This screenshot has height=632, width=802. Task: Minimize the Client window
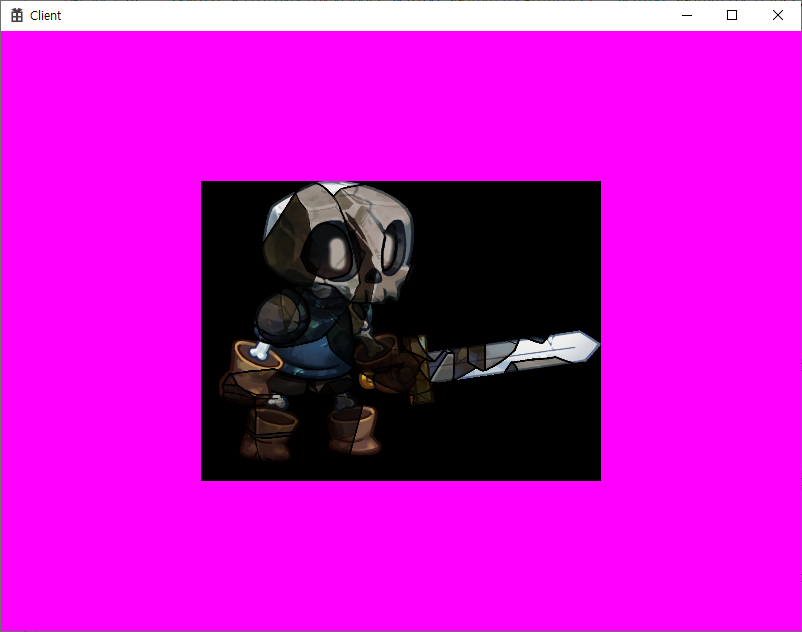687,15
